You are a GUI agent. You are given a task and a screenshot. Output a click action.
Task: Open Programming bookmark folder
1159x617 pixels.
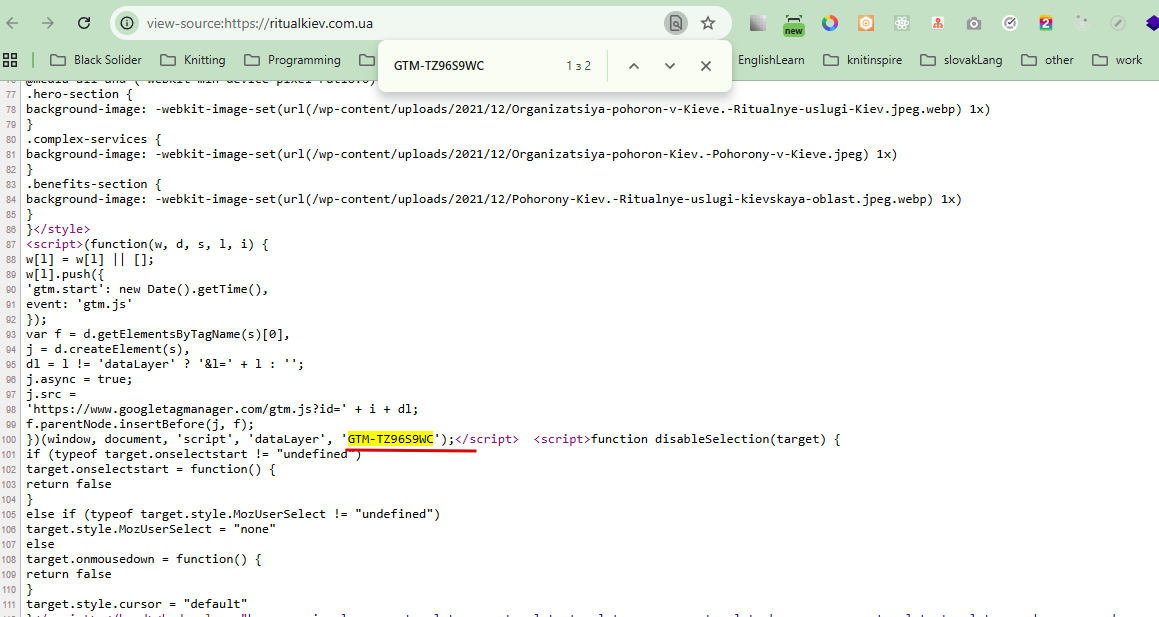[293, 60]
